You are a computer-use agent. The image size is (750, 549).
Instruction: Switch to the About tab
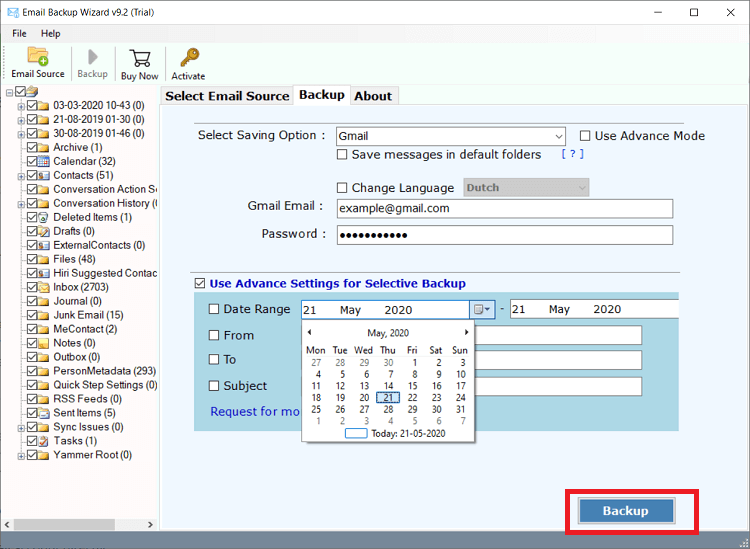[x=373, y=96]
